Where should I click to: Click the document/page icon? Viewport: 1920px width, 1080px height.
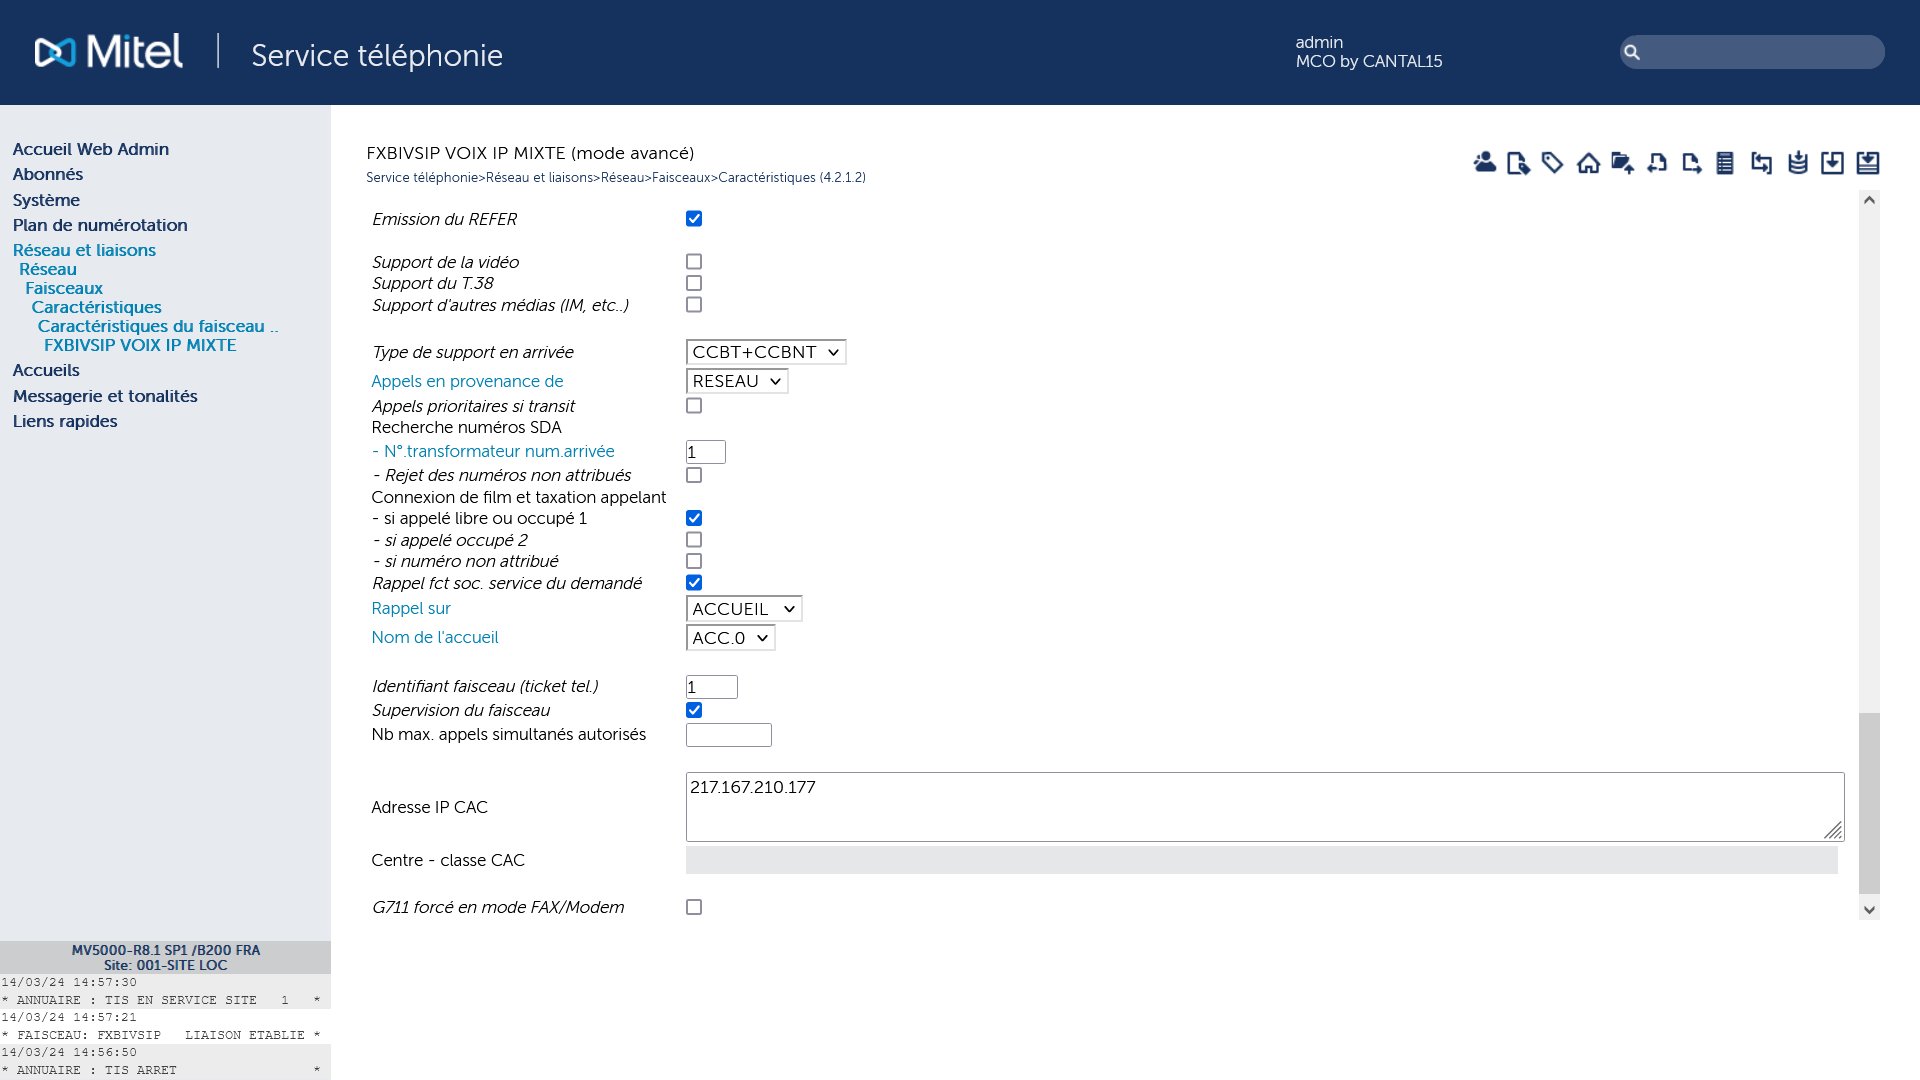pos(1518,162)
